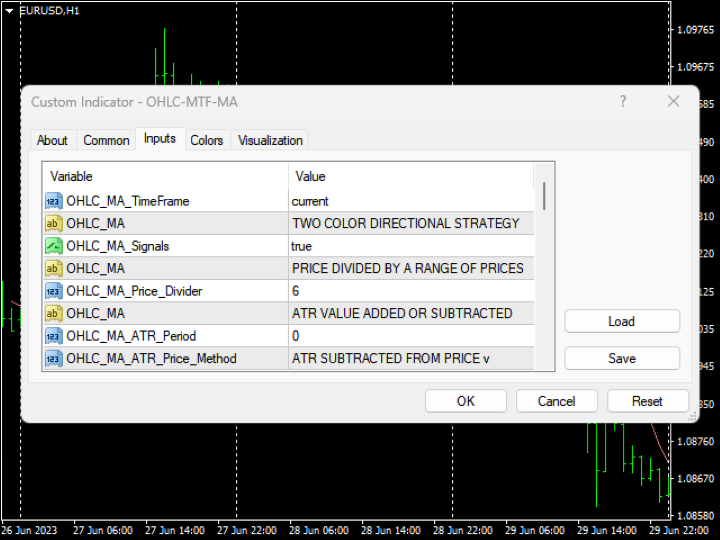Click the number icon beside OHLC_MA_ATR_Period

pyautogui.click(x=54, y=336)
